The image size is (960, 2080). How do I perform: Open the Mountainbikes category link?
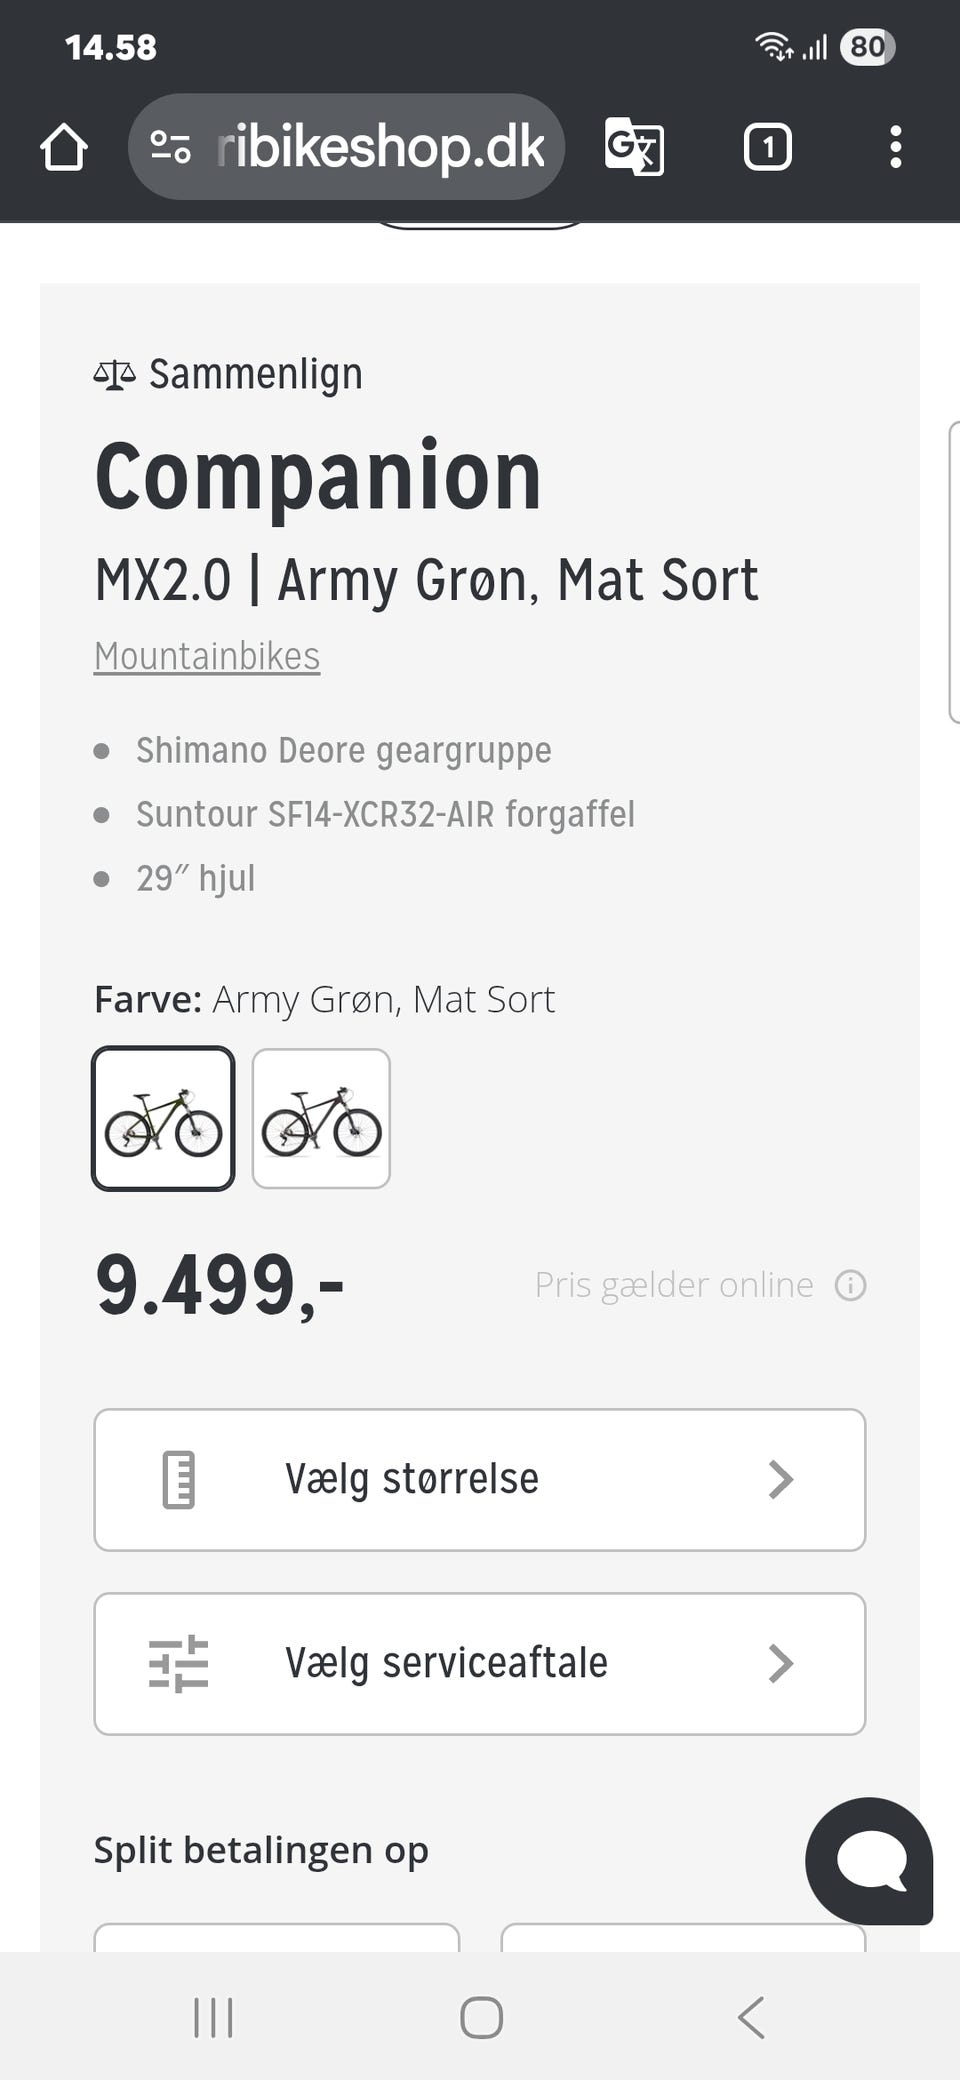(207, 657)
